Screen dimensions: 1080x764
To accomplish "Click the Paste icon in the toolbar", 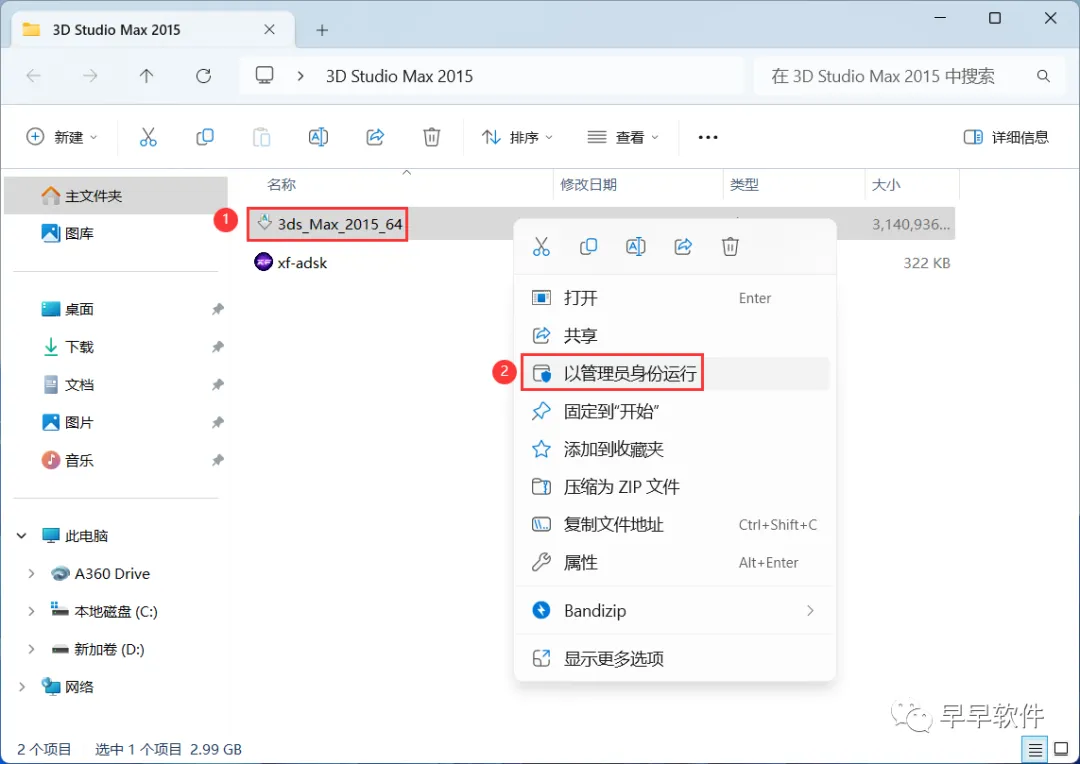I will coord(262,137).
